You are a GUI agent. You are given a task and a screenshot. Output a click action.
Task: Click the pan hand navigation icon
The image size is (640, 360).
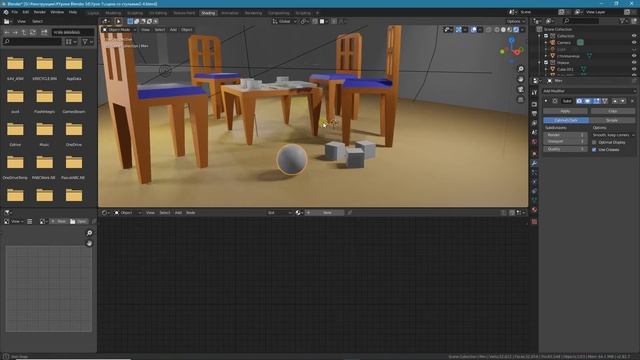tap(520, 79)
